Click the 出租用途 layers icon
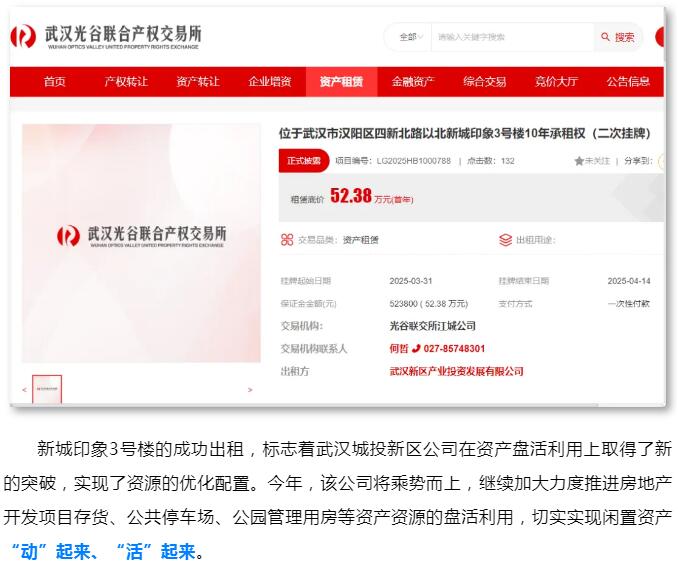This screenshot has width=678, height=570. (506, 240)
